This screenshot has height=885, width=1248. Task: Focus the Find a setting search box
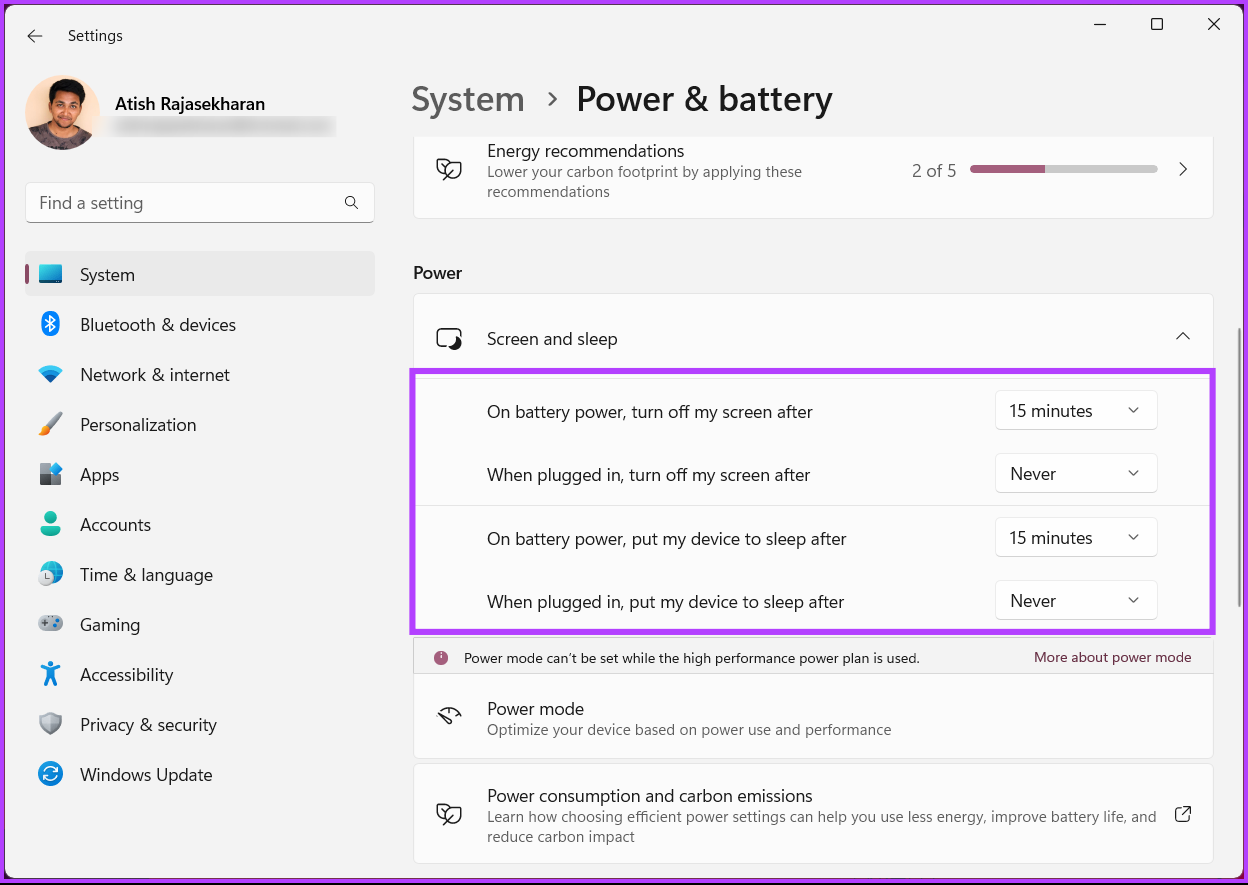pyautogui.click(x=200, y=203)
